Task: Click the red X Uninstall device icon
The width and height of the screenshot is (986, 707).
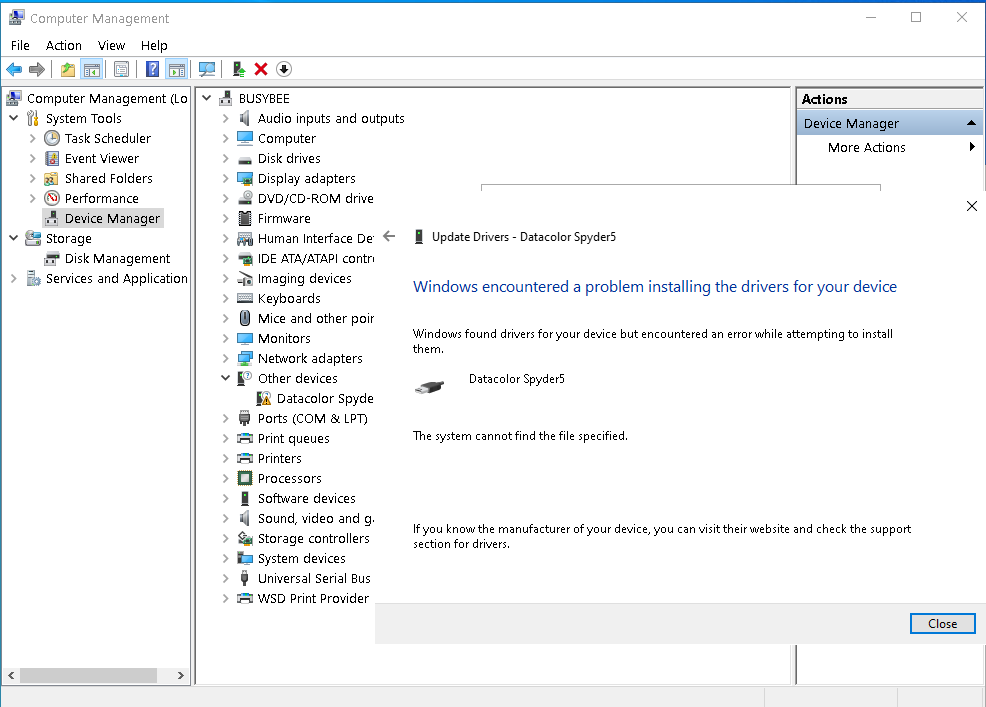Action: pyautogui.click(x=261, y=69)
